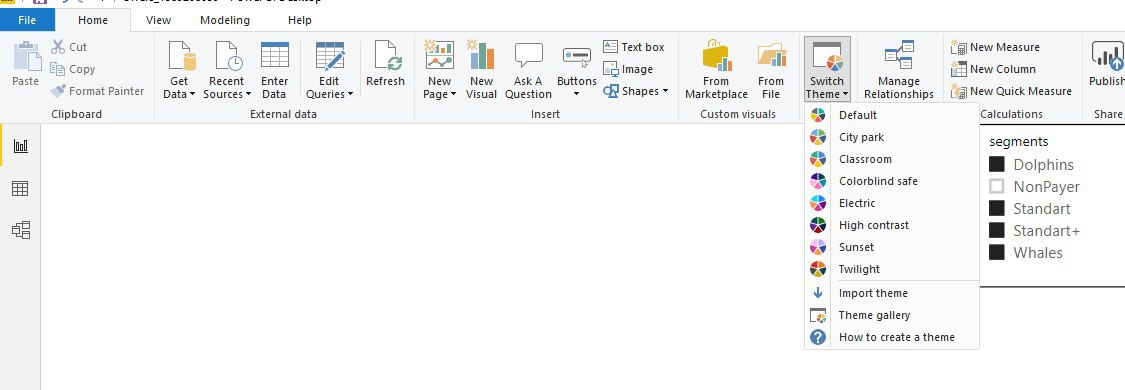This screenshot has height=390, width=1125.
Task: Create a New Column
Action: pos(993,69)
